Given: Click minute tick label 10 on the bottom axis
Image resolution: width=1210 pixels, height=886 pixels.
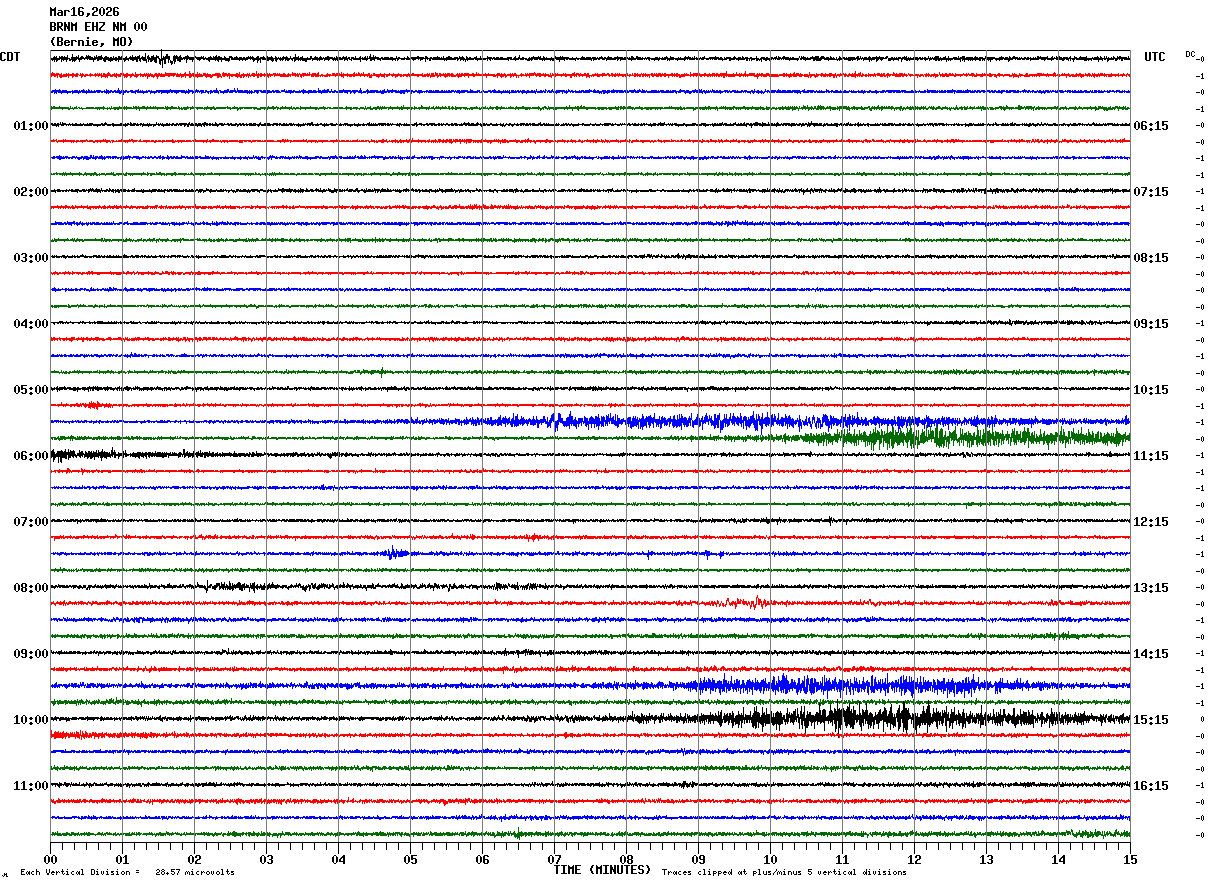Looking at the screenshot, I should click(x=770, y=859).
